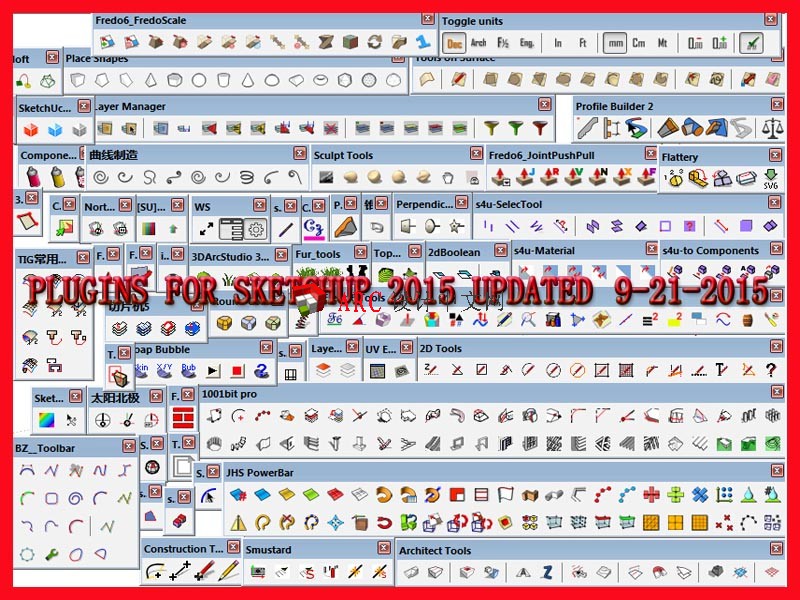Click the 1-2-3 numbering icon in Flattery
This screenshot has height=600, width=800.
(x=673, y=178)
